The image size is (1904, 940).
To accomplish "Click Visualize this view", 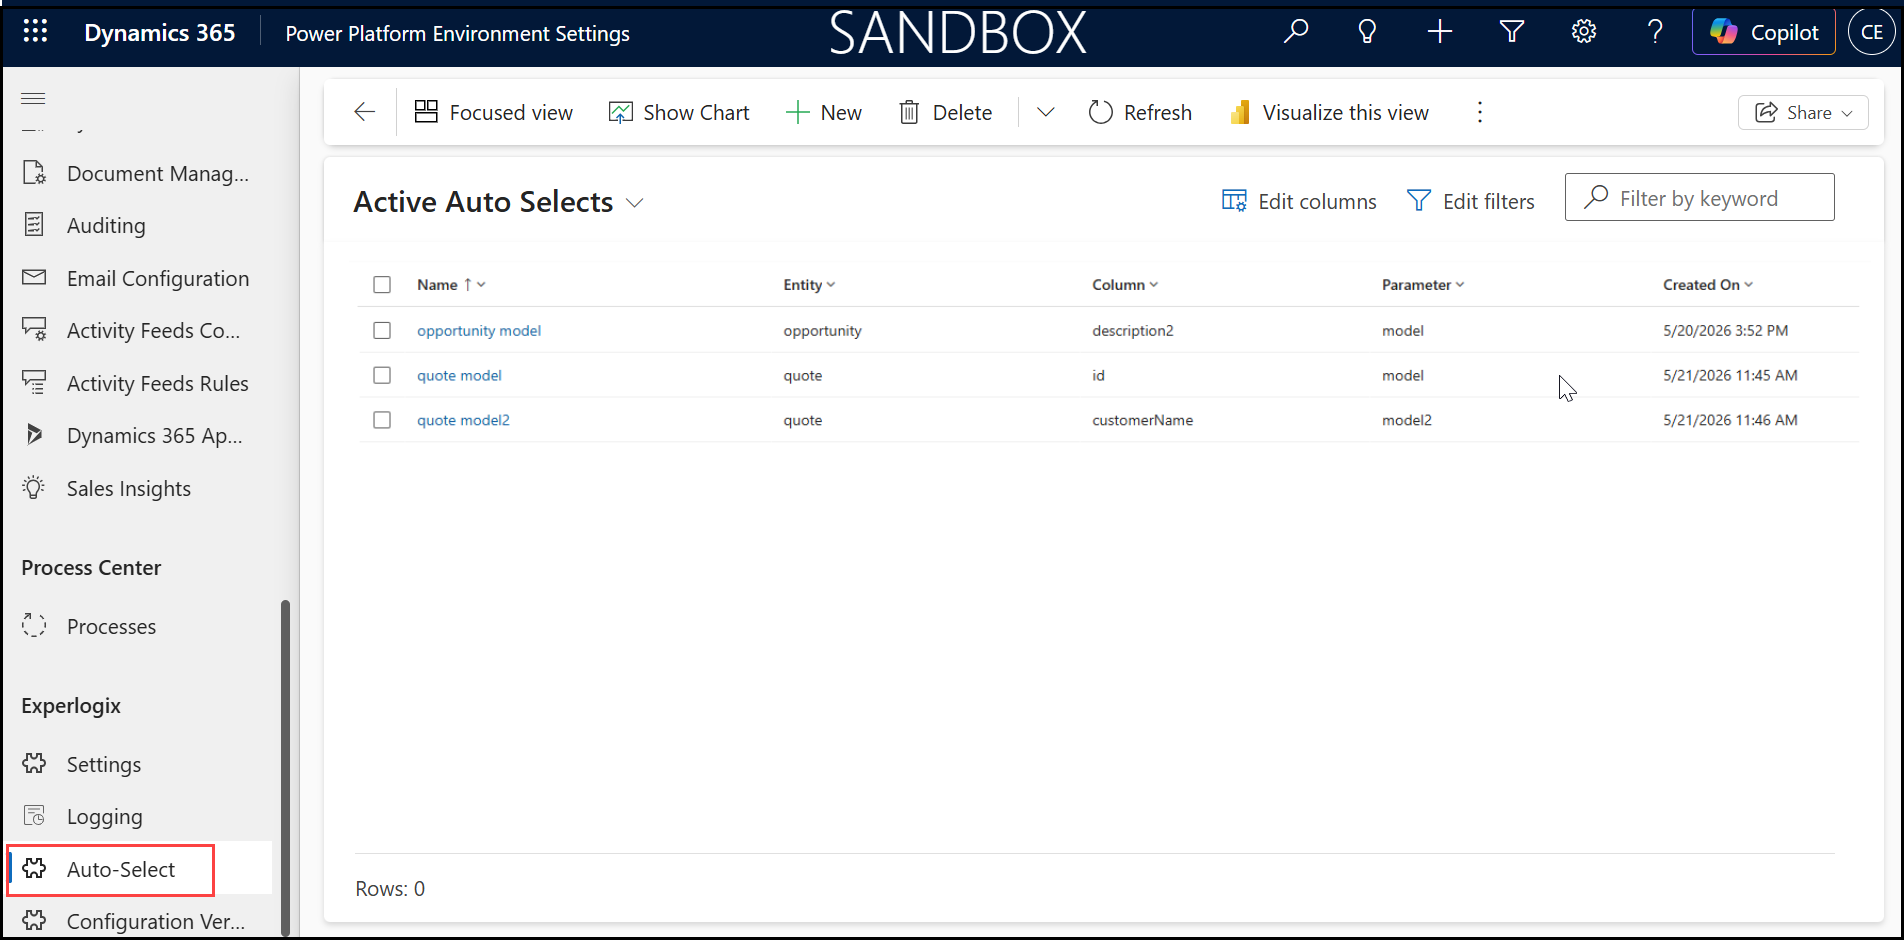I will tap(1330, 112).
